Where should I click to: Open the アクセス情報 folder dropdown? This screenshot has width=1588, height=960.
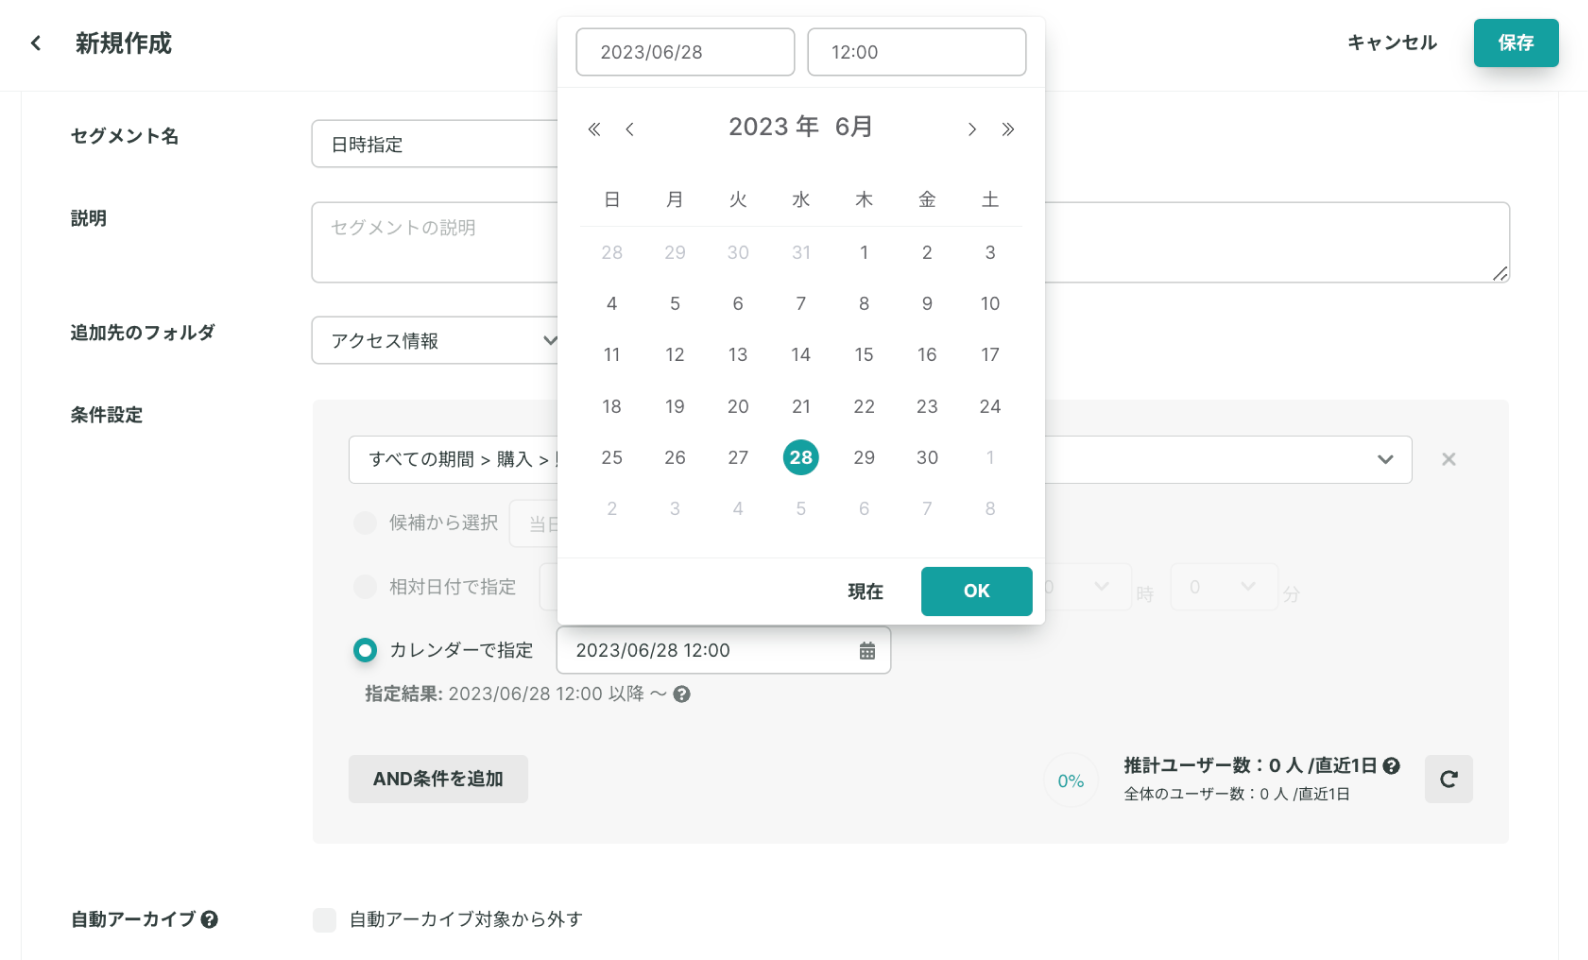pyautogui.click(x=435, y=341)
